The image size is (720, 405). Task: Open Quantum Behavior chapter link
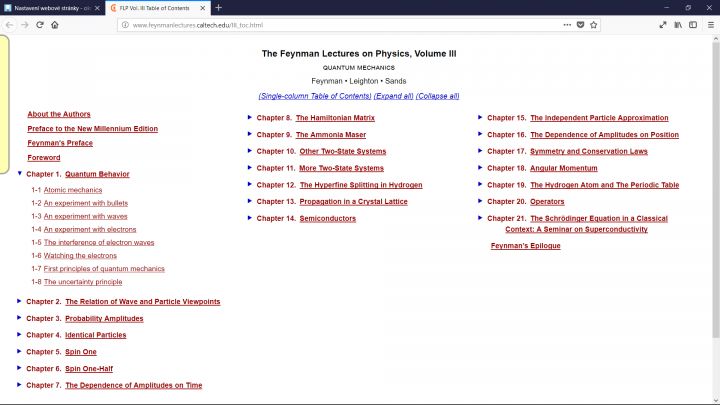tap(97, 174)
